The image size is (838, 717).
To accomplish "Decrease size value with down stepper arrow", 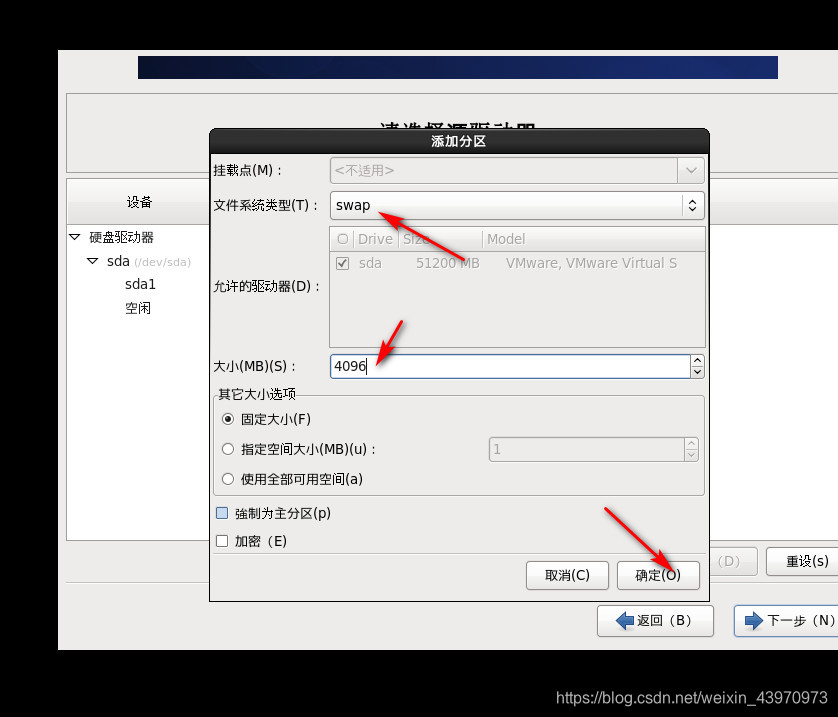I will [x=697, y=372].
